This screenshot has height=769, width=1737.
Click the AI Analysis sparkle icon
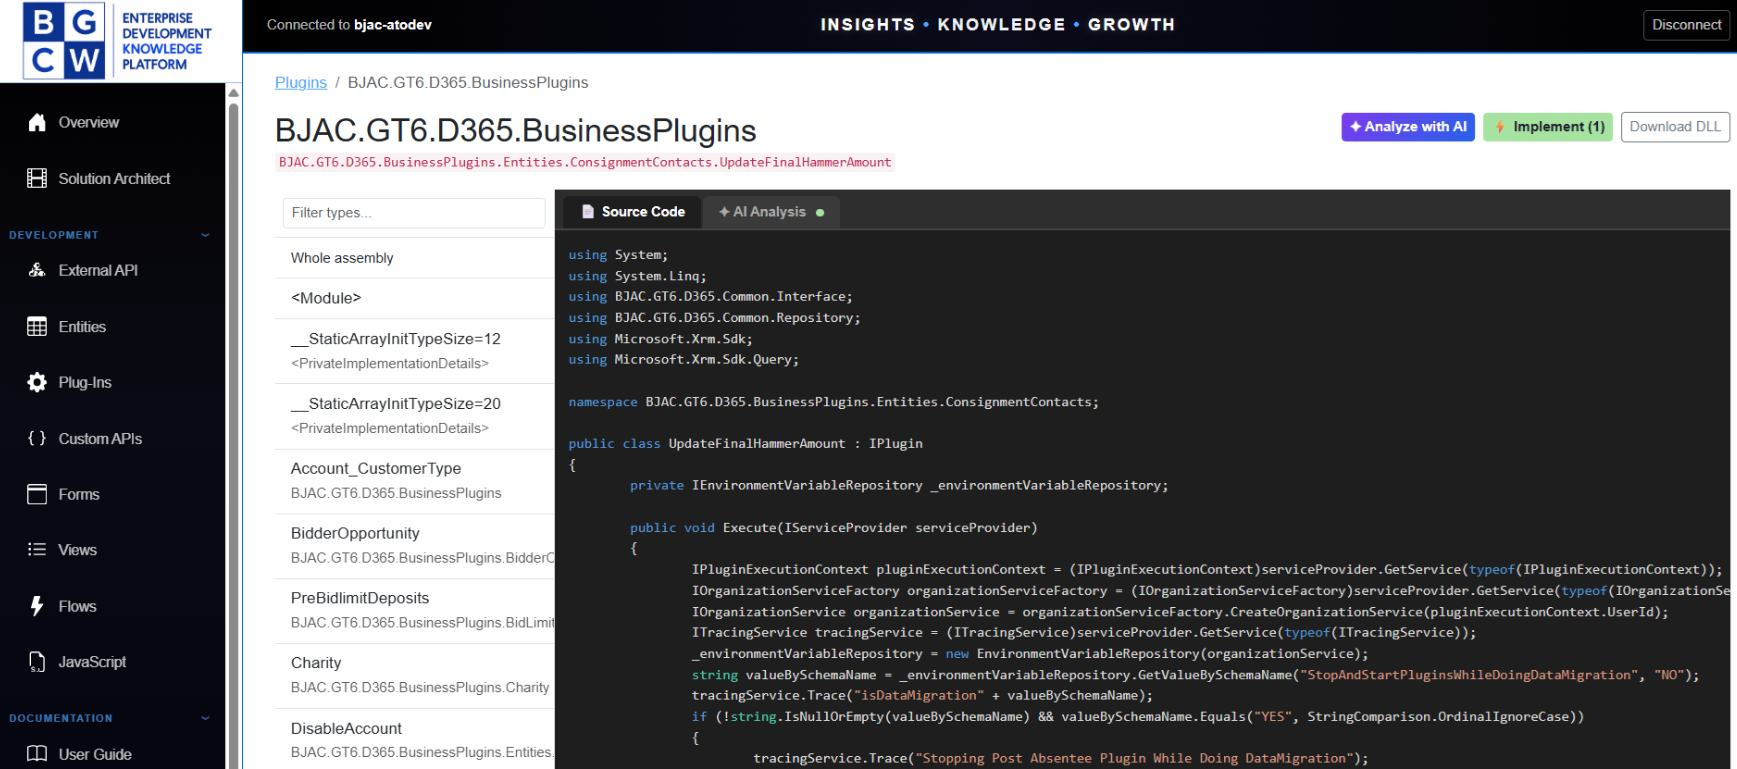[x=724, y=212]
